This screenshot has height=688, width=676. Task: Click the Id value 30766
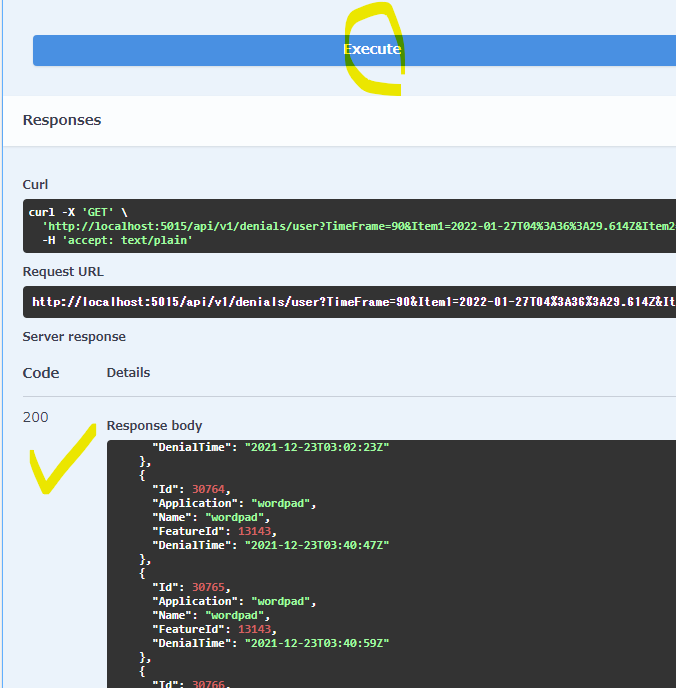point(210,683)
